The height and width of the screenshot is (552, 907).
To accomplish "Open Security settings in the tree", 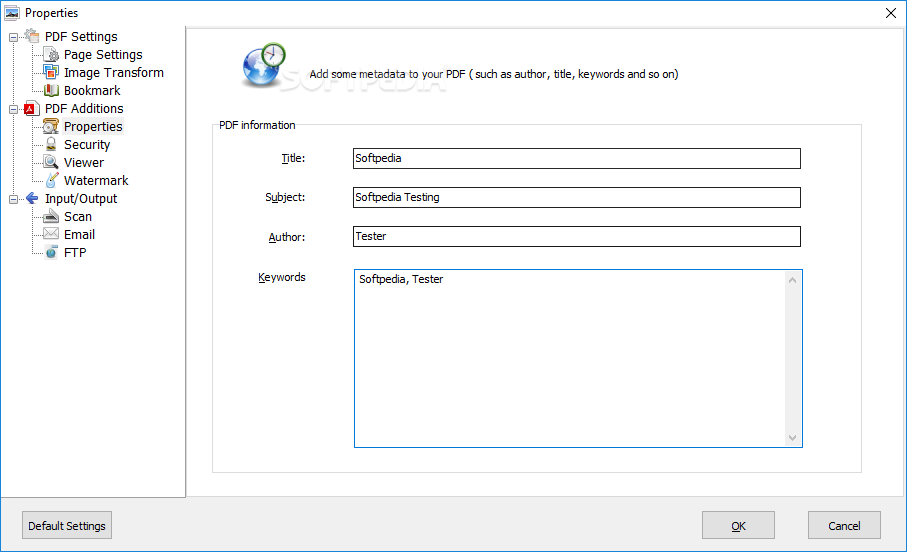I will [x=87, y=144].
